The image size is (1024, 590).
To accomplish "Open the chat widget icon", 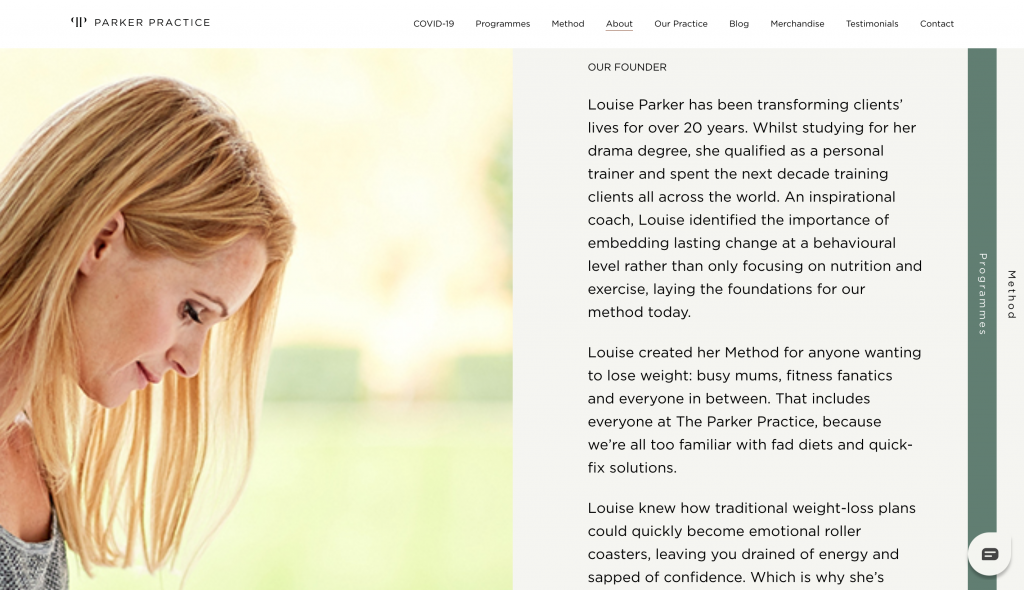I will pos(989,554).
